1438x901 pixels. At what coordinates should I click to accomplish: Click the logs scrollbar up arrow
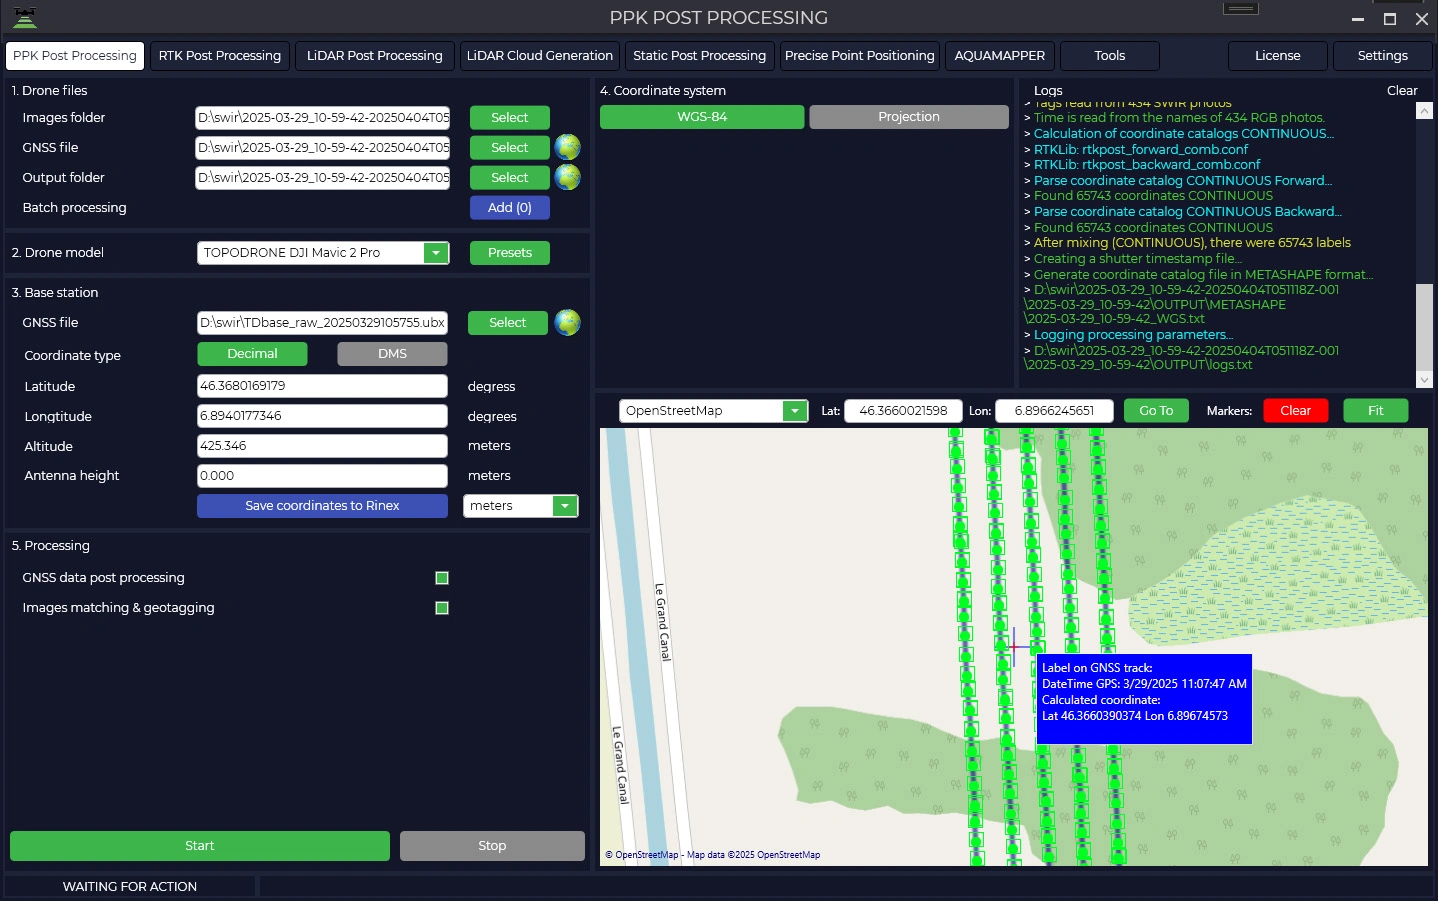tap(1424, 111)
